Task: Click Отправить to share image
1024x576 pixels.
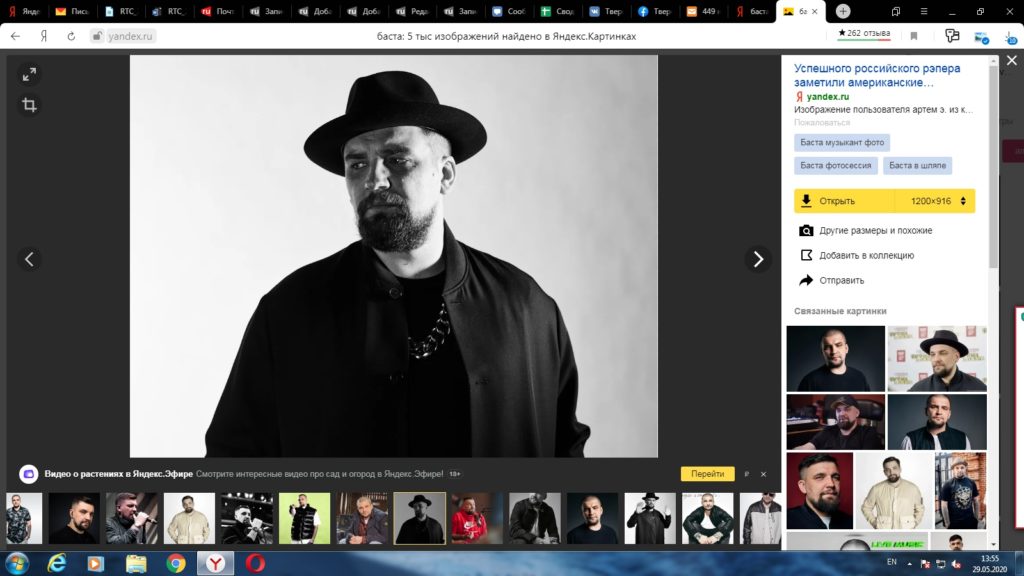Action: coord(841,281)
